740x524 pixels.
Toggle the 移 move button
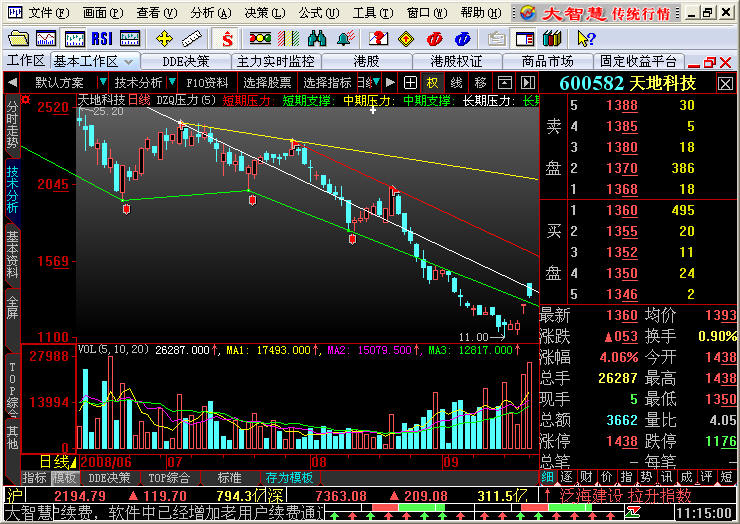point(480,83)
